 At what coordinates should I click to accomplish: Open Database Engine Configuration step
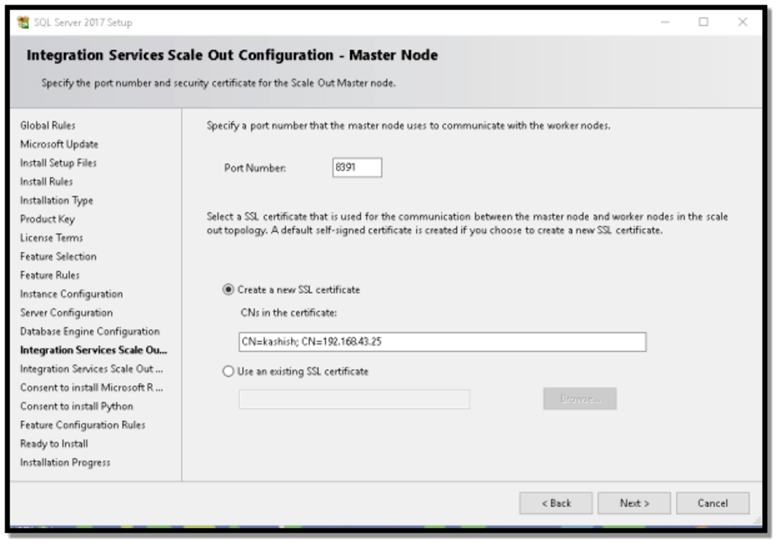point(90,332)
